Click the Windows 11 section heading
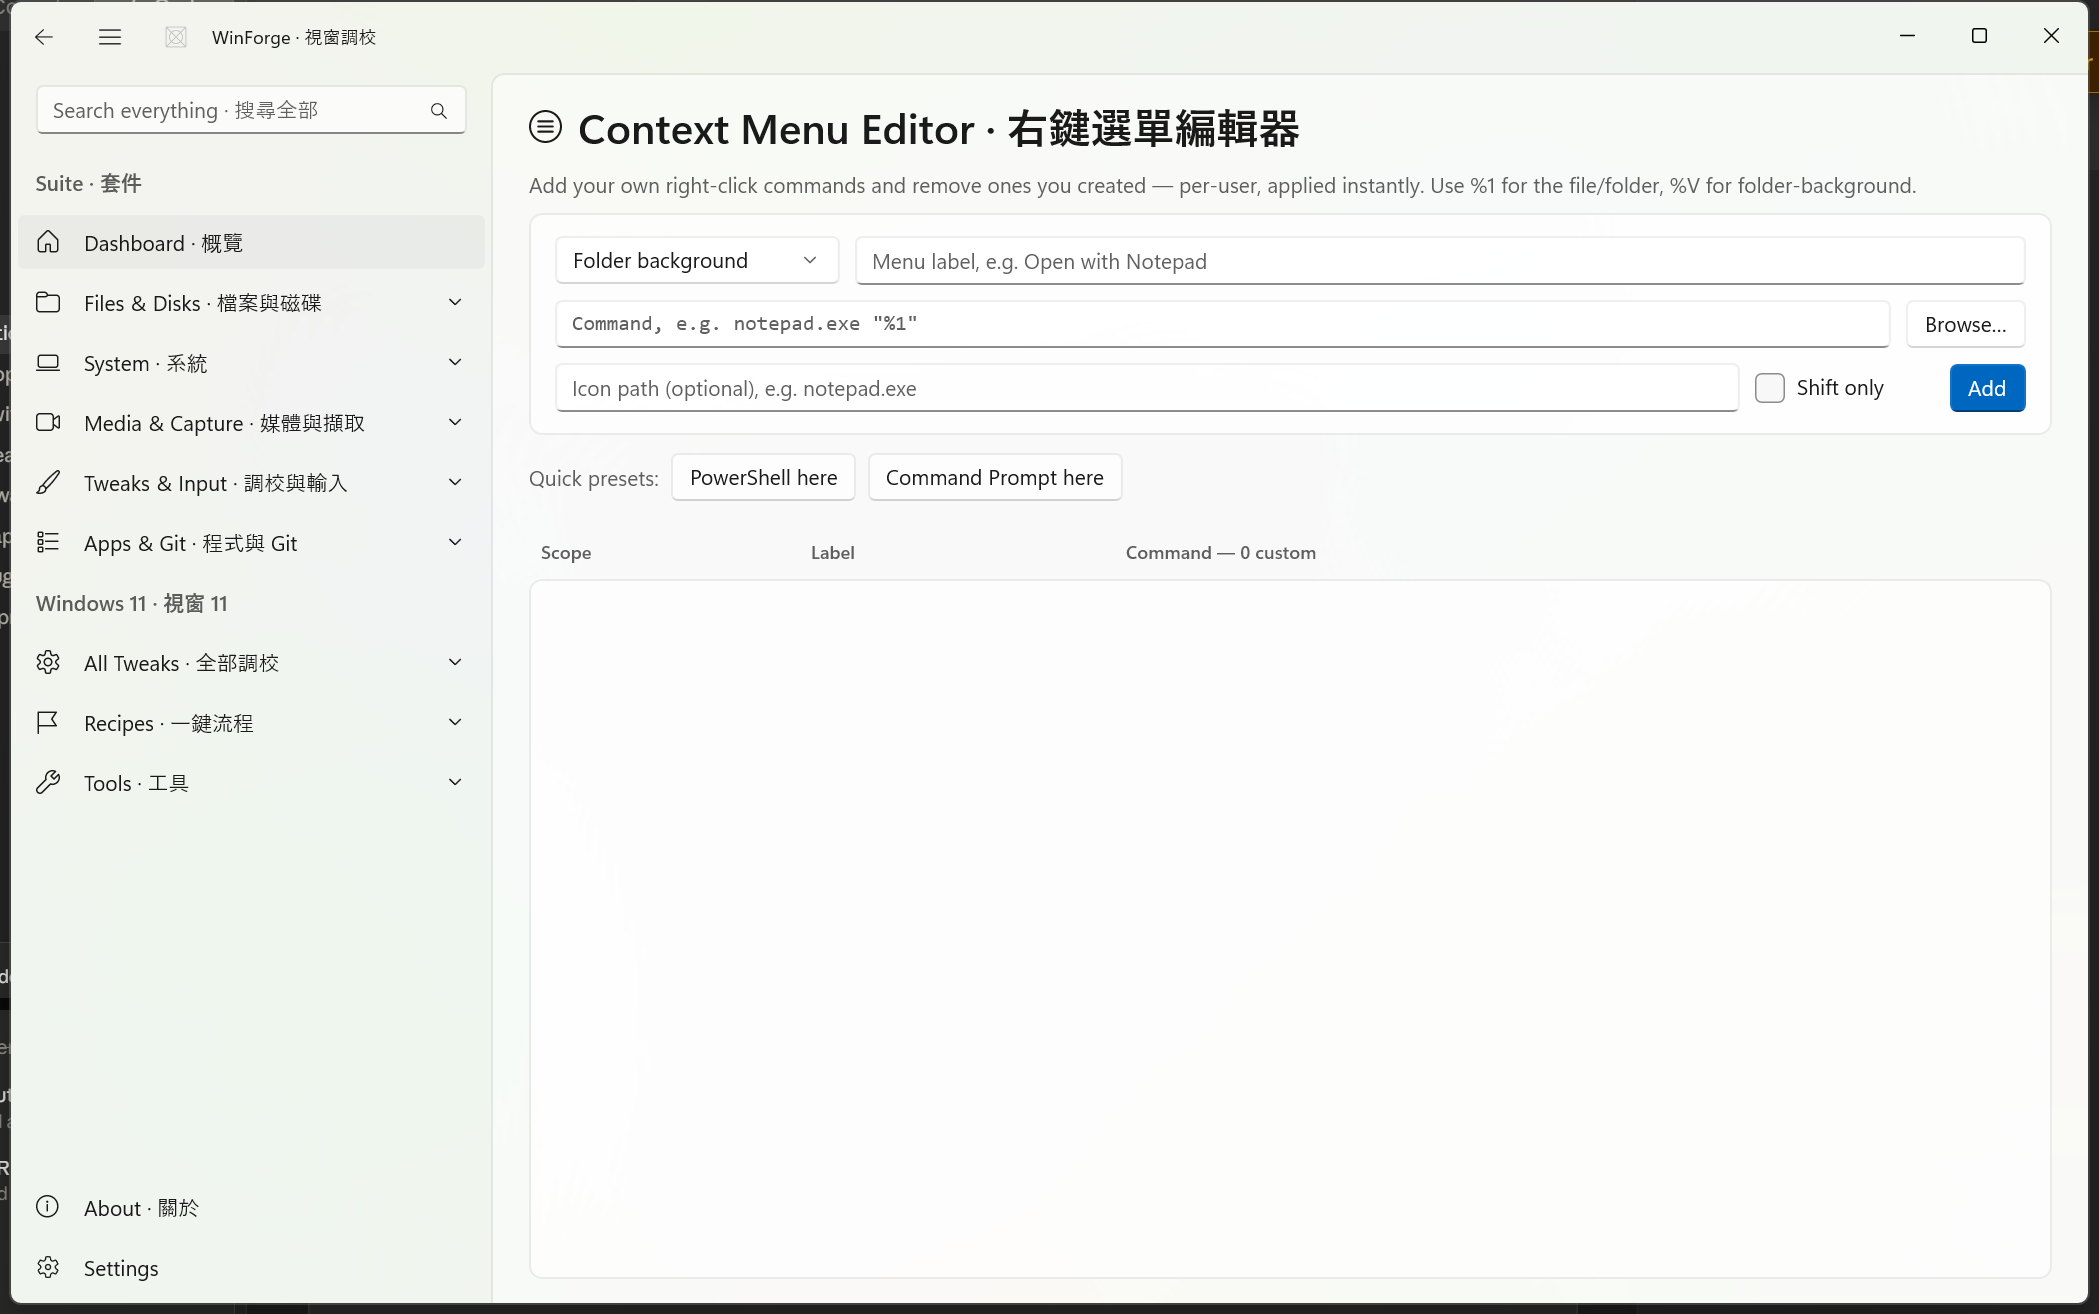This screenshot has width=2099, height=1314. coord(131,603)
